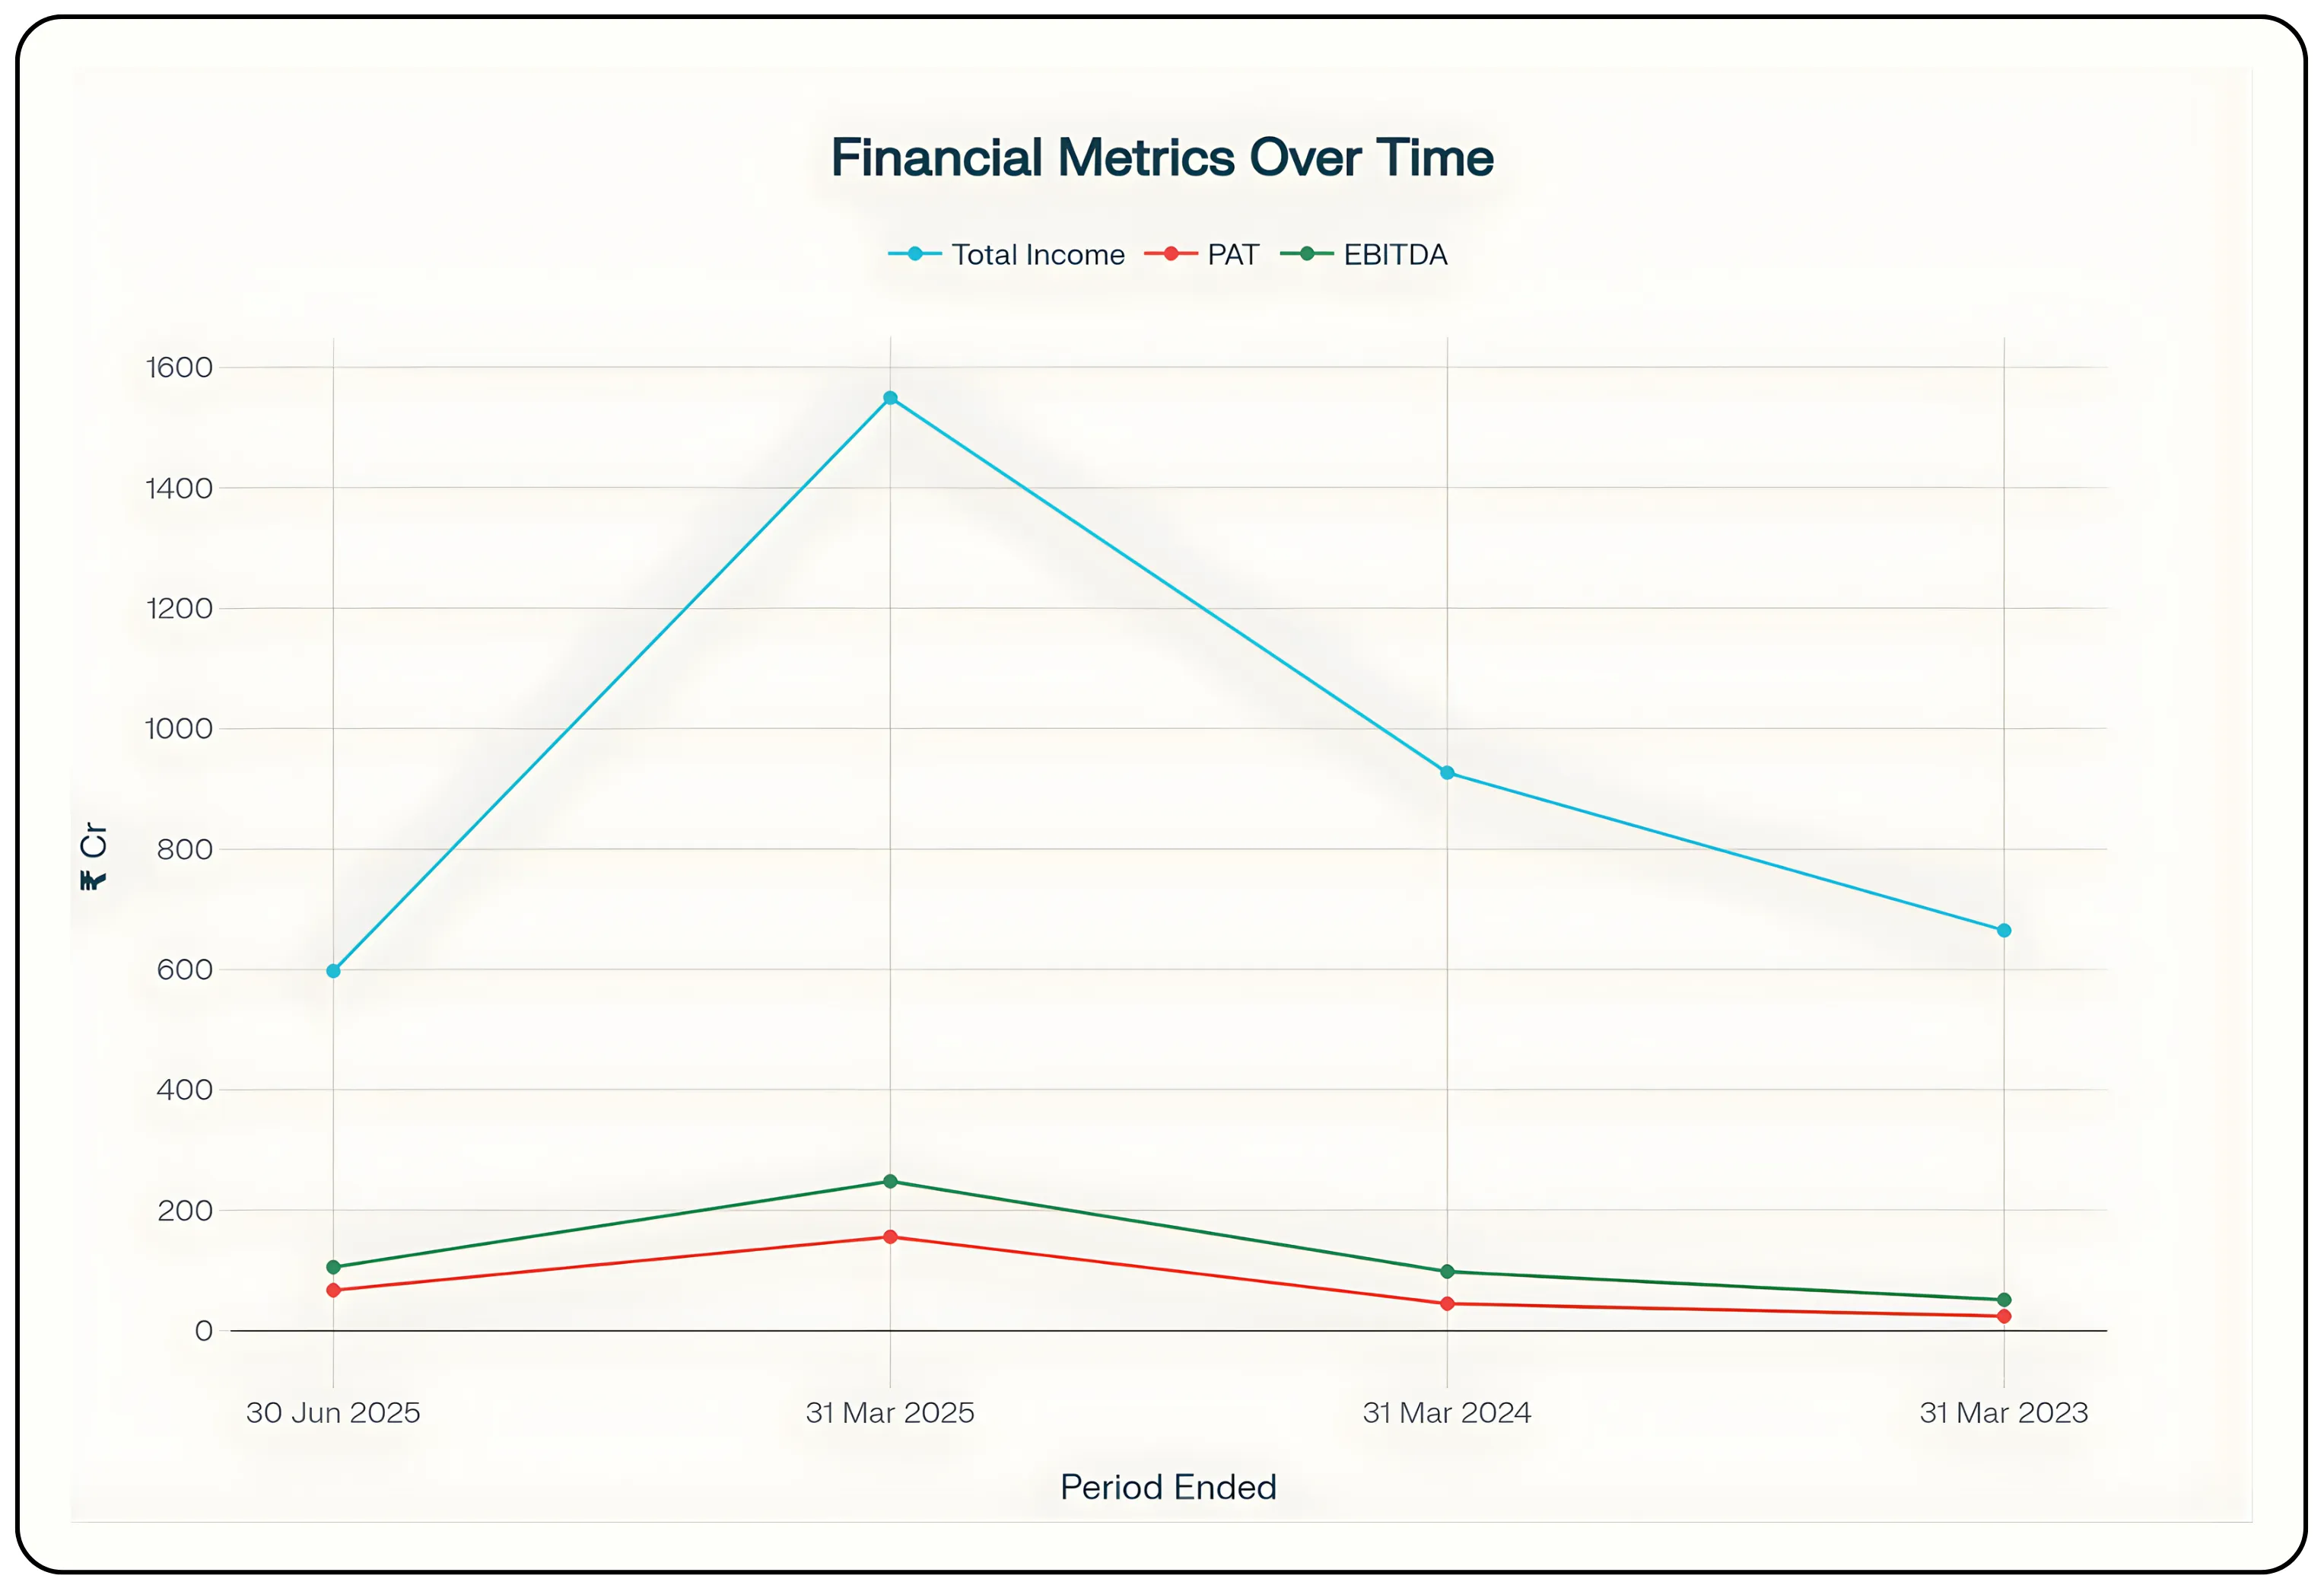Select EBITDA point at 30 Jun 2025
The height and width of the screenshot is (1585, 2324).
333,1267
